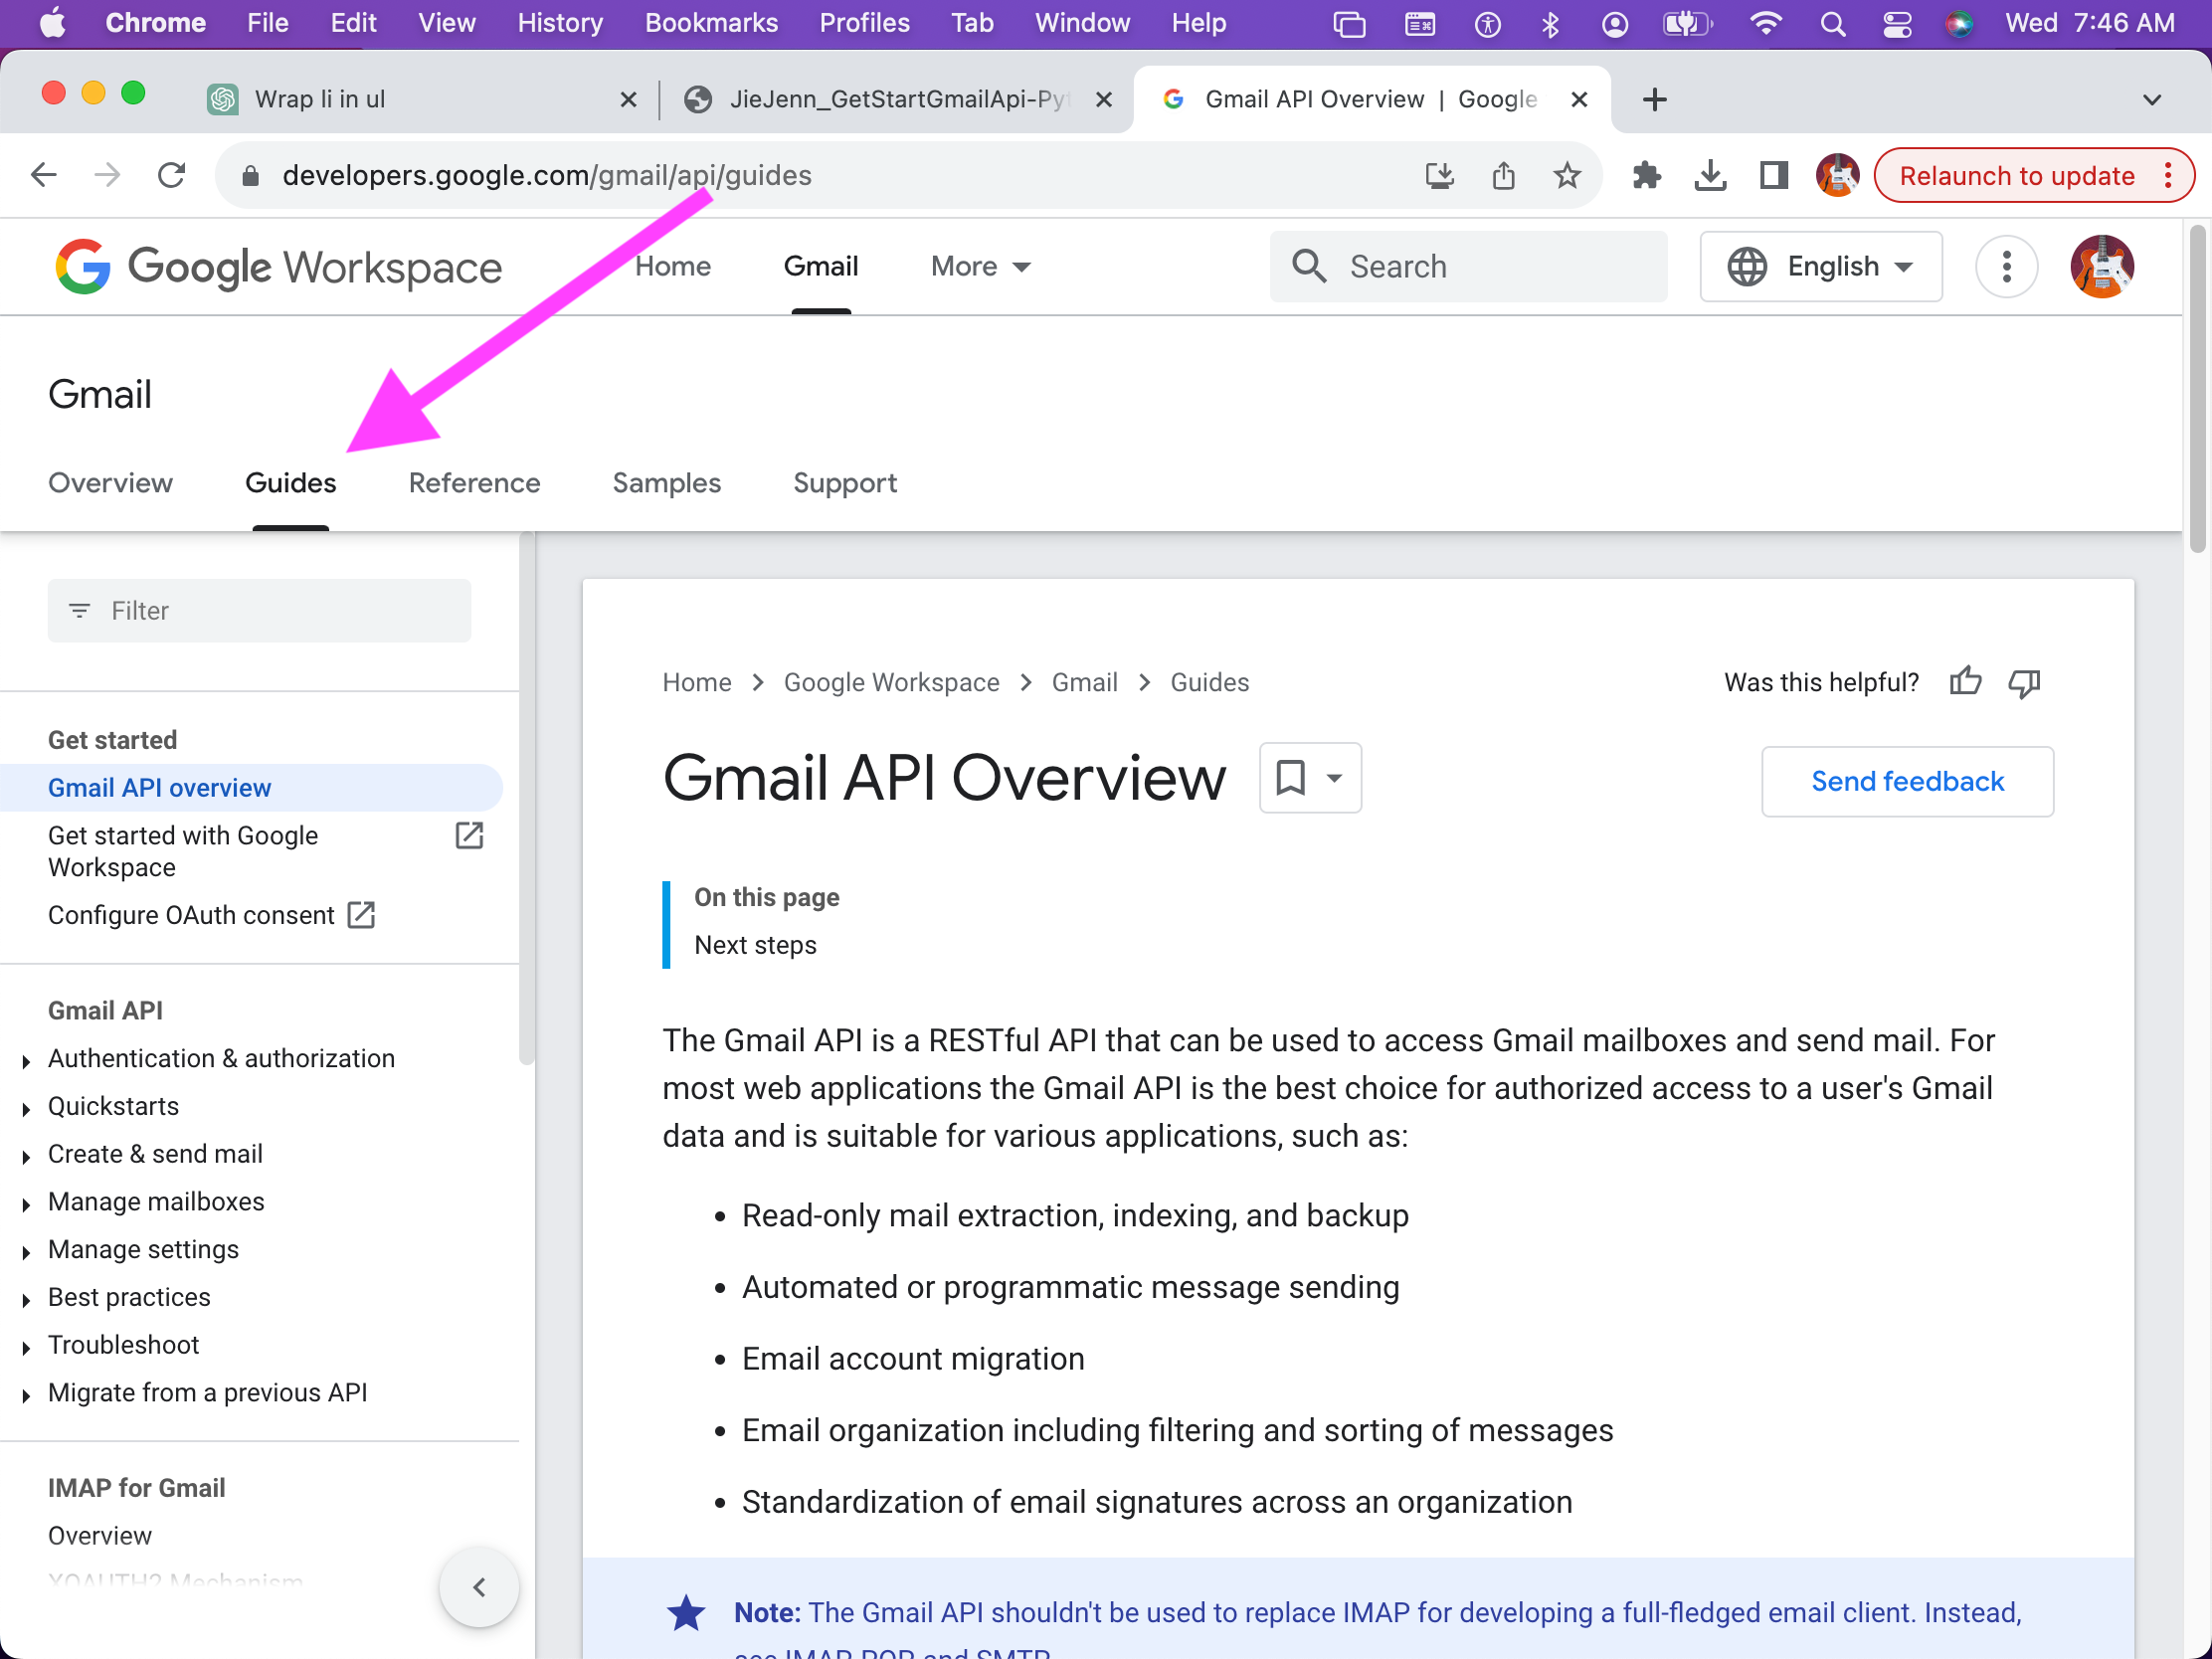
Task: Switch to the Samples tab
Action: pyautogui.click(x=666, y=483)
